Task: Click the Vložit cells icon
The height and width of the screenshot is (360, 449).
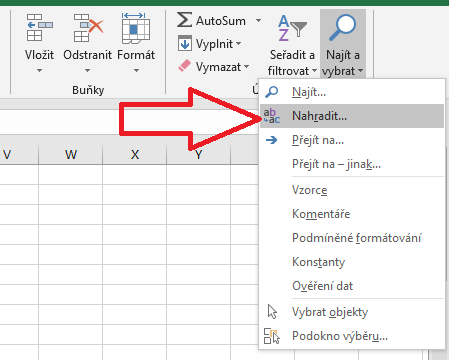Action: tap(39, 27)
